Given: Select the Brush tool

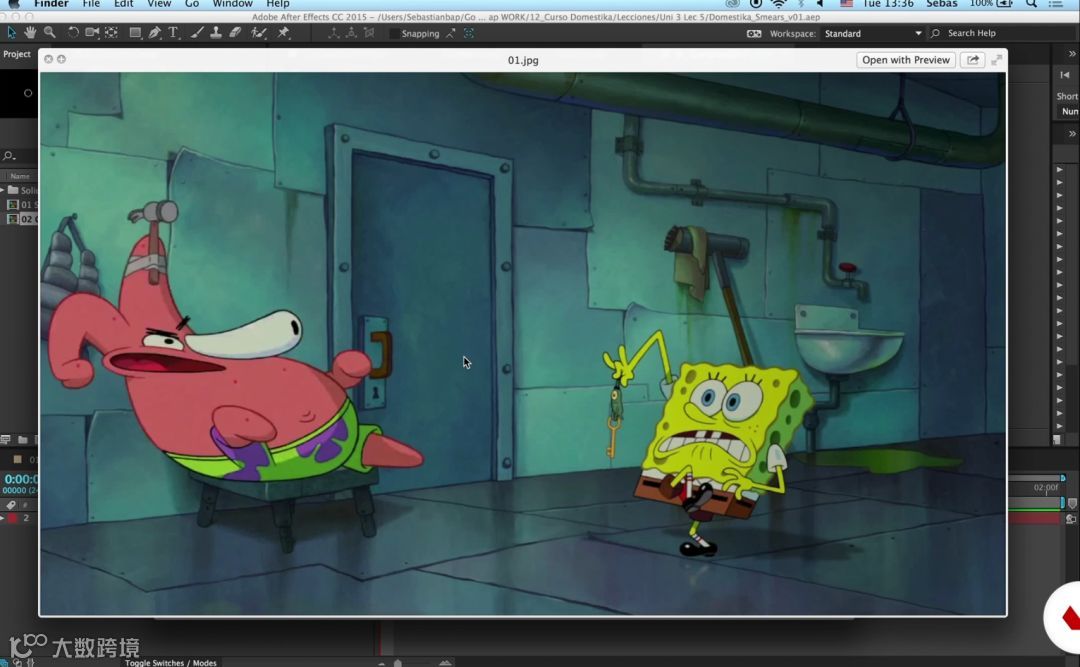Looking at the screenshot, I should pyautogui.click(x=197, y=32).
